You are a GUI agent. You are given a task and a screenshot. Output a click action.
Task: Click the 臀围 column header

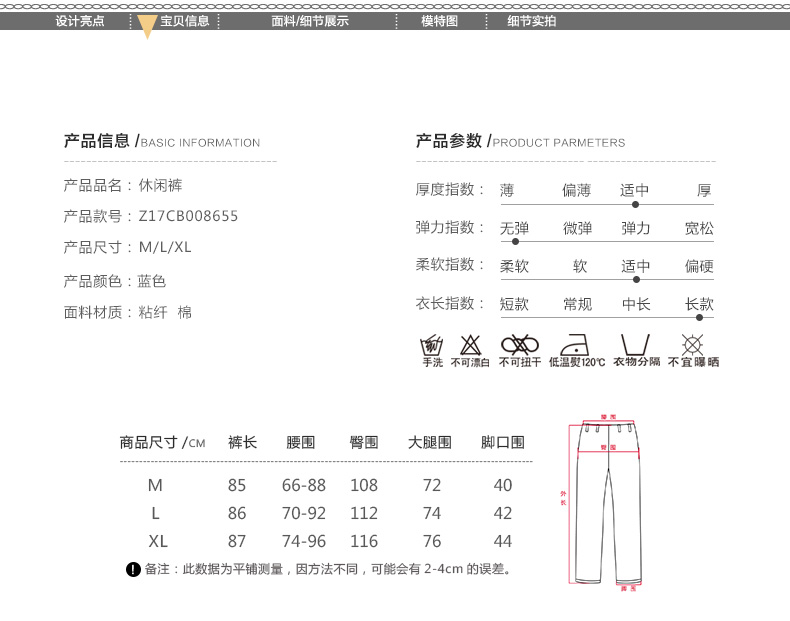364,442
